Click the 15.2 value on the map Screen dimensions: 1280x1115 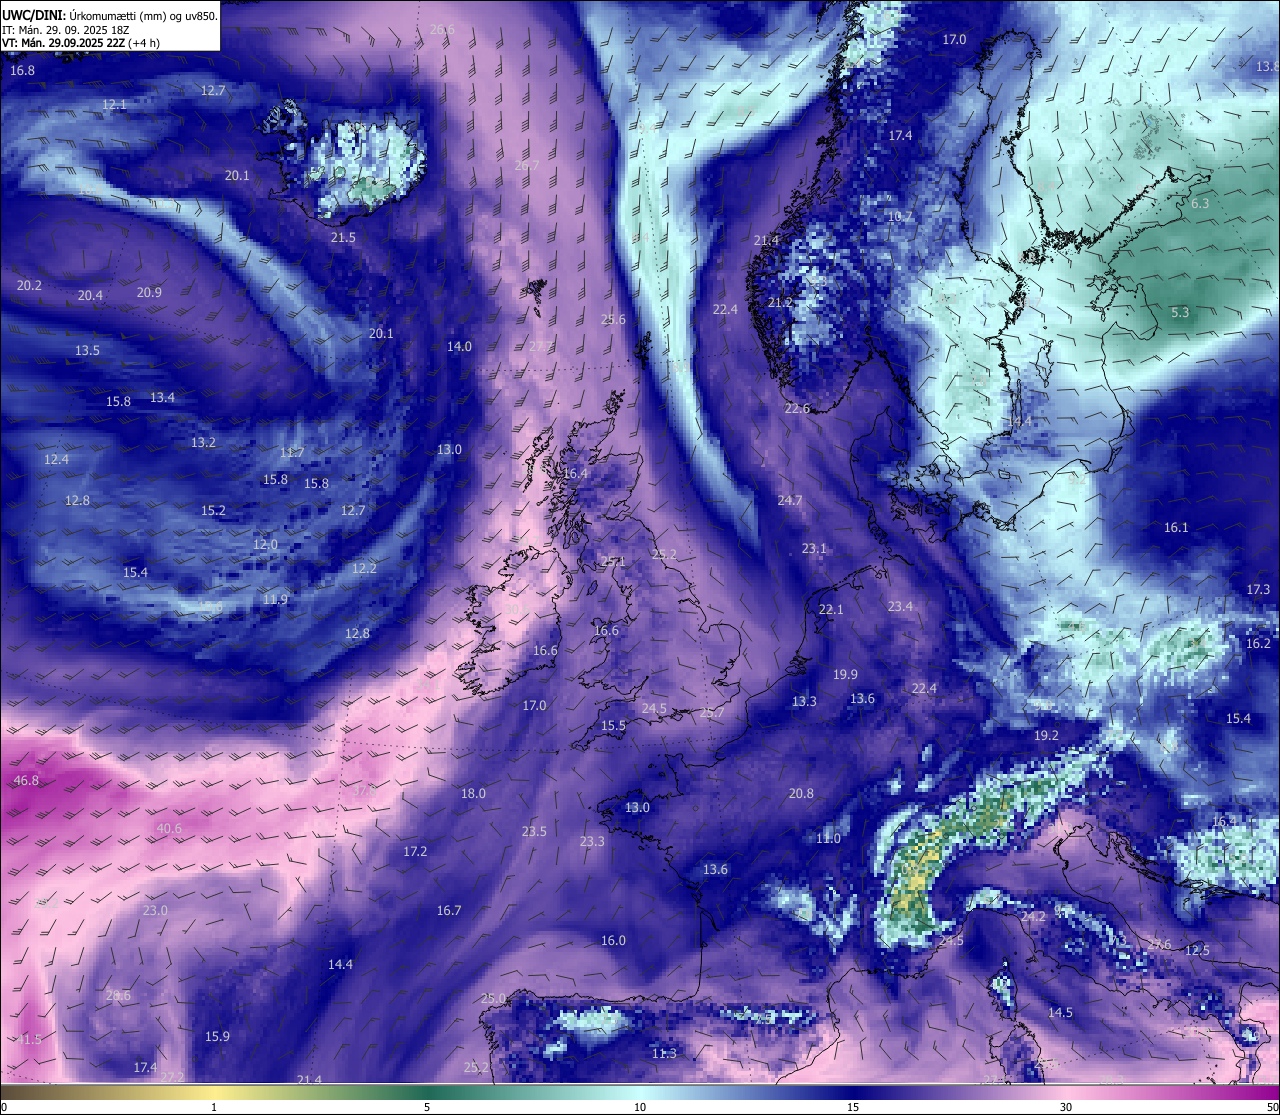[x=213, y=510]
